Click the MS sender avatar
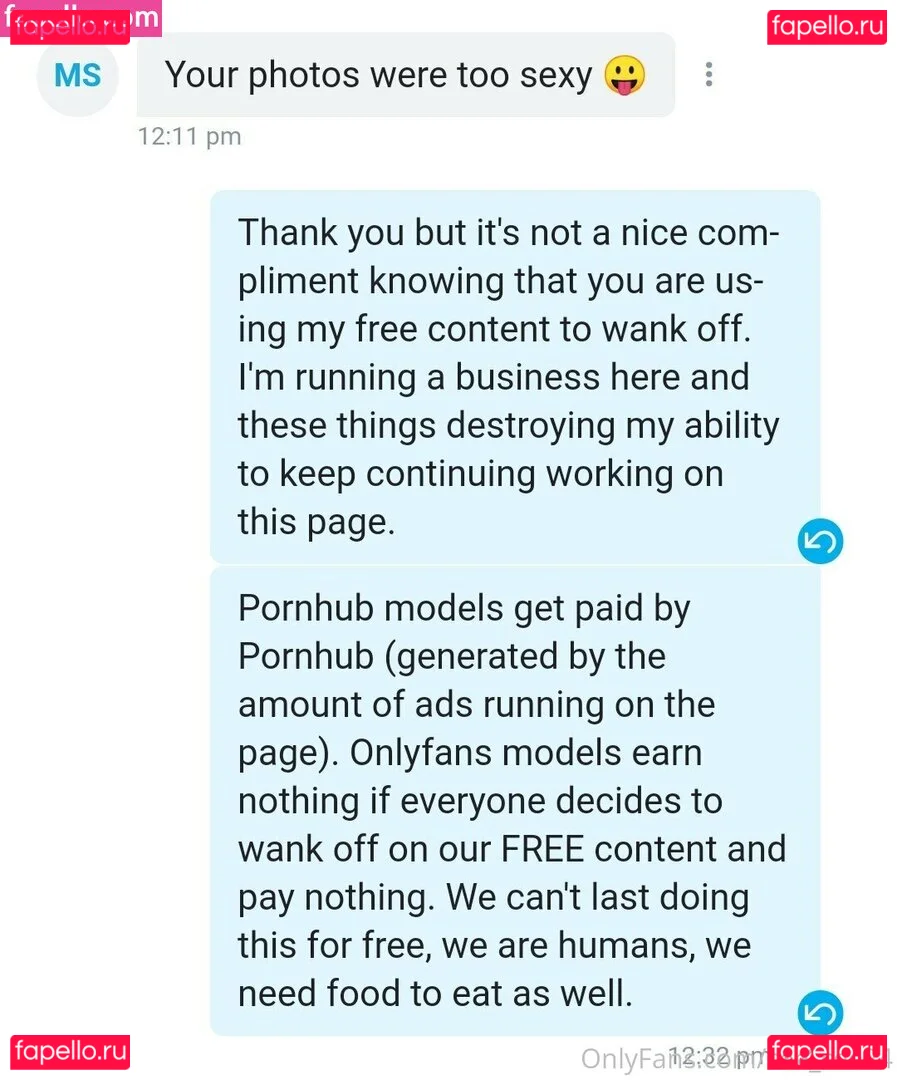Image resolution: width=897 pixels, height=1080 pixels. (x=76, y=75)
